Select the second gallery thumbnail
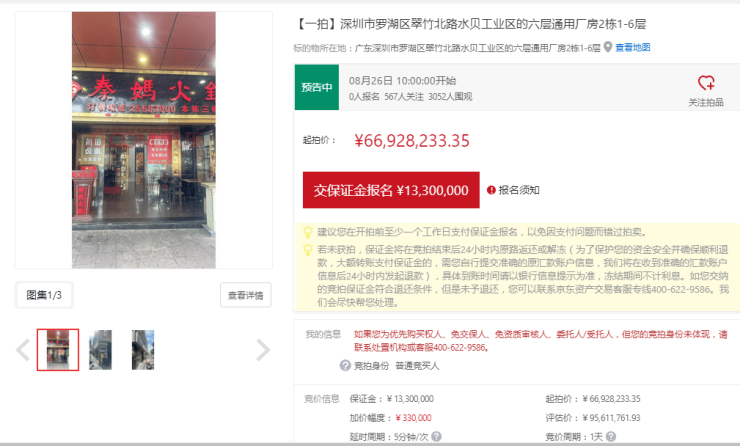Image resolution: width=740 pixels, height=446 pixels. [x=100, y=350]
